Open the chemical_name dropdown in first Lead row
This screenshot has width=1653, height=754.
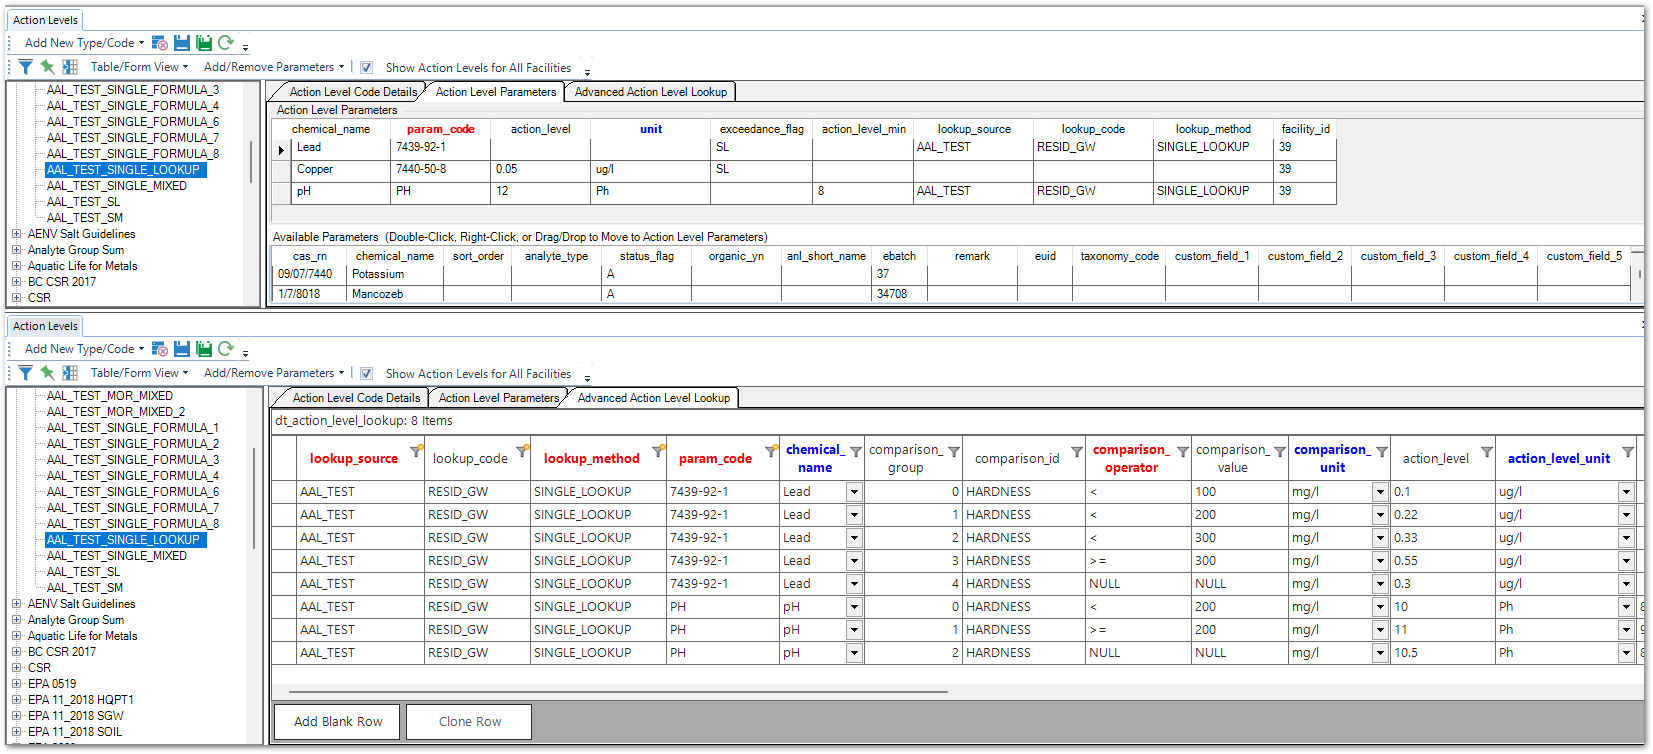click(x=854, y=492)
